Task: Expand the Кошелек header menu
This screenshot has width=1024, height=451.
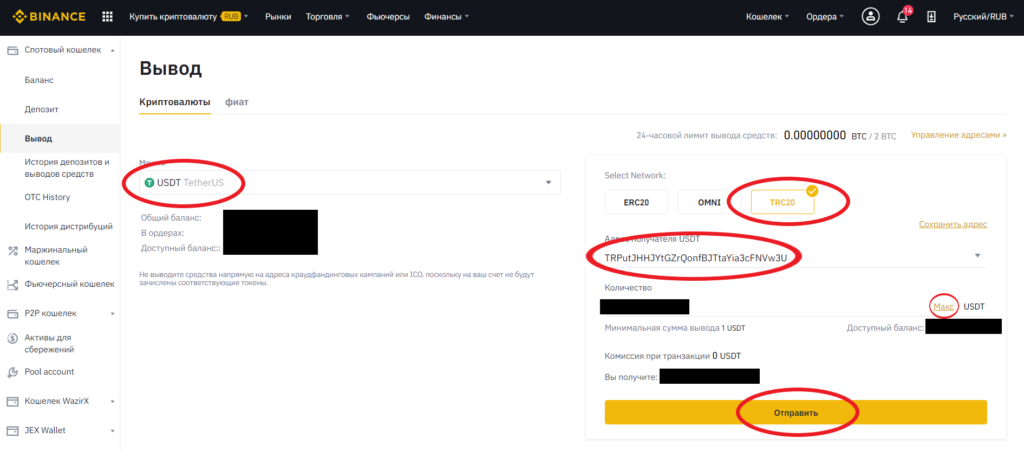Action: coord(767,17)
